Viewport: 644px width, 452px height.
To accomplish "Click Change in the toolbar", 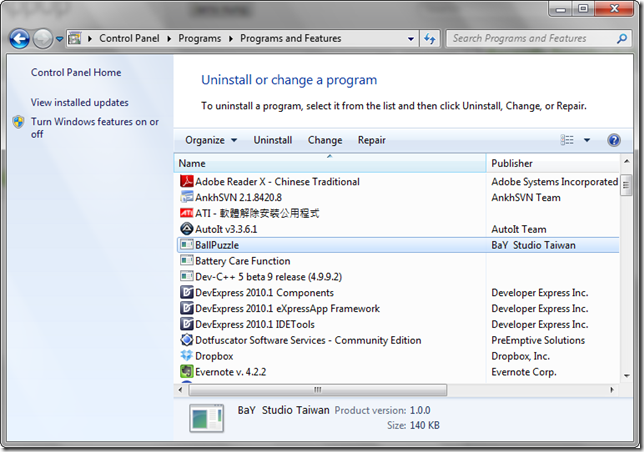I will pyautogui.click(x=325, y=140).
